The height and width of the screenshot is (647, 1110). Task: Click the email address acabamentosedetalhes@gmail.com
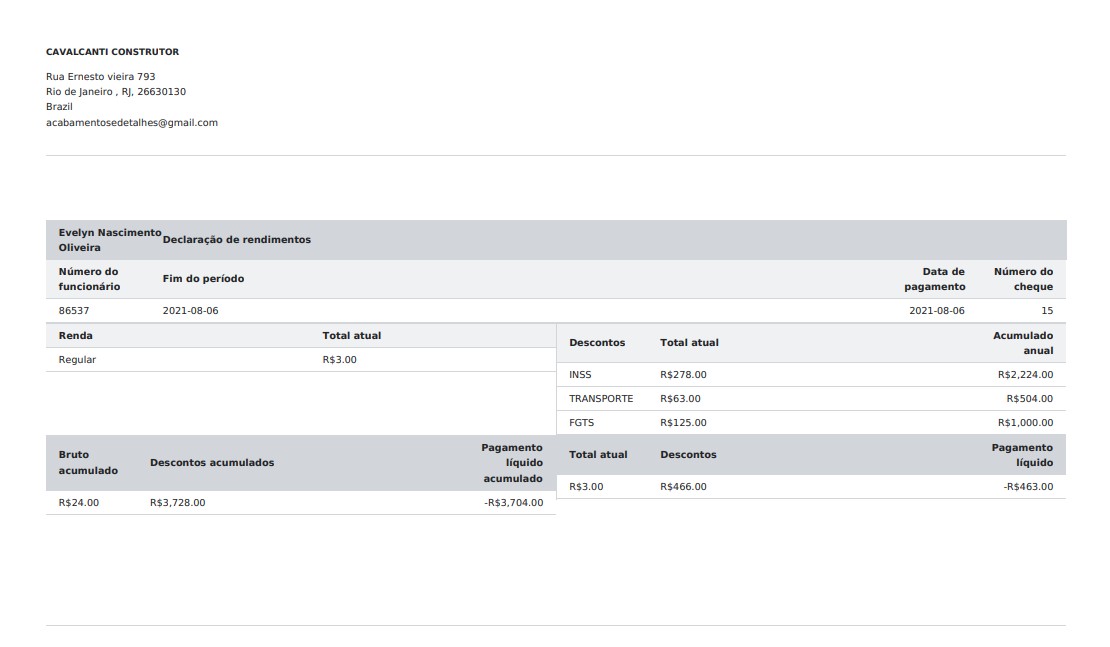pos(132,123)
